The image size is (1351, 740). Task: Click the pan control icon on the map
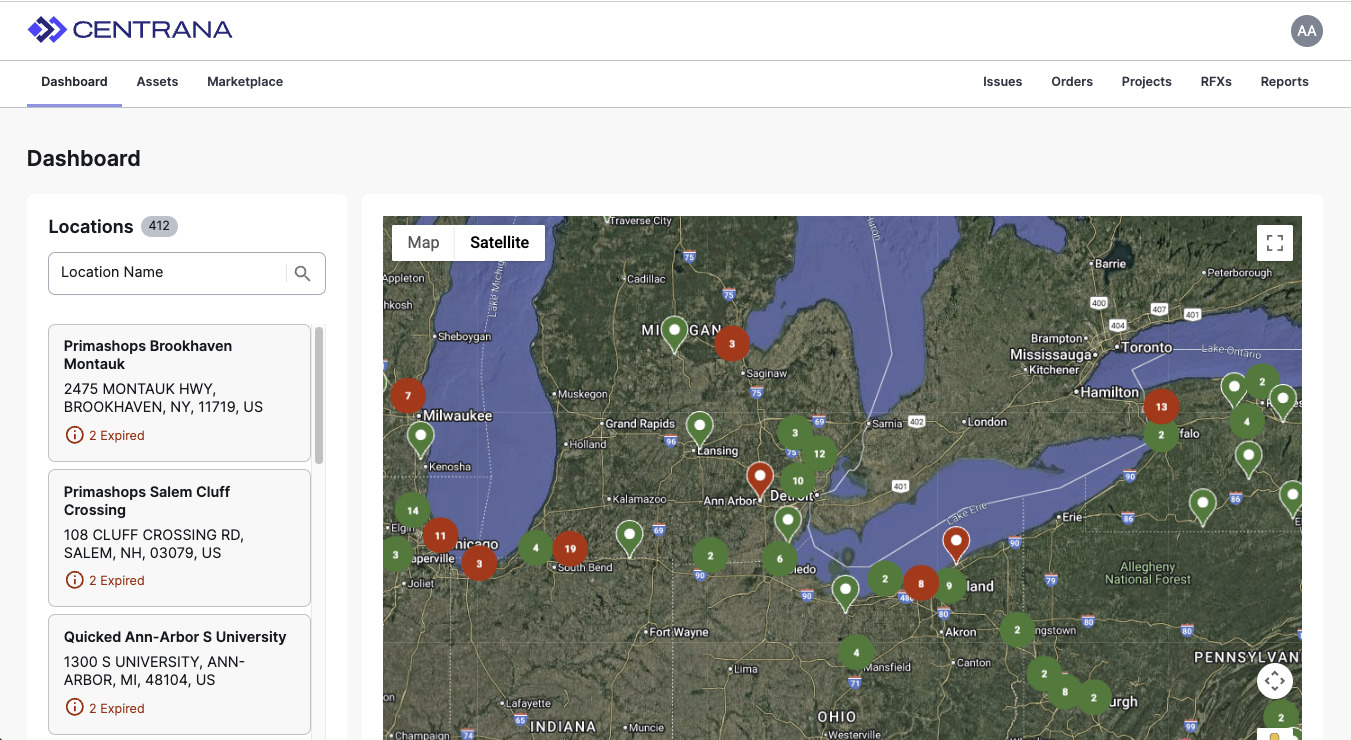1274,680
